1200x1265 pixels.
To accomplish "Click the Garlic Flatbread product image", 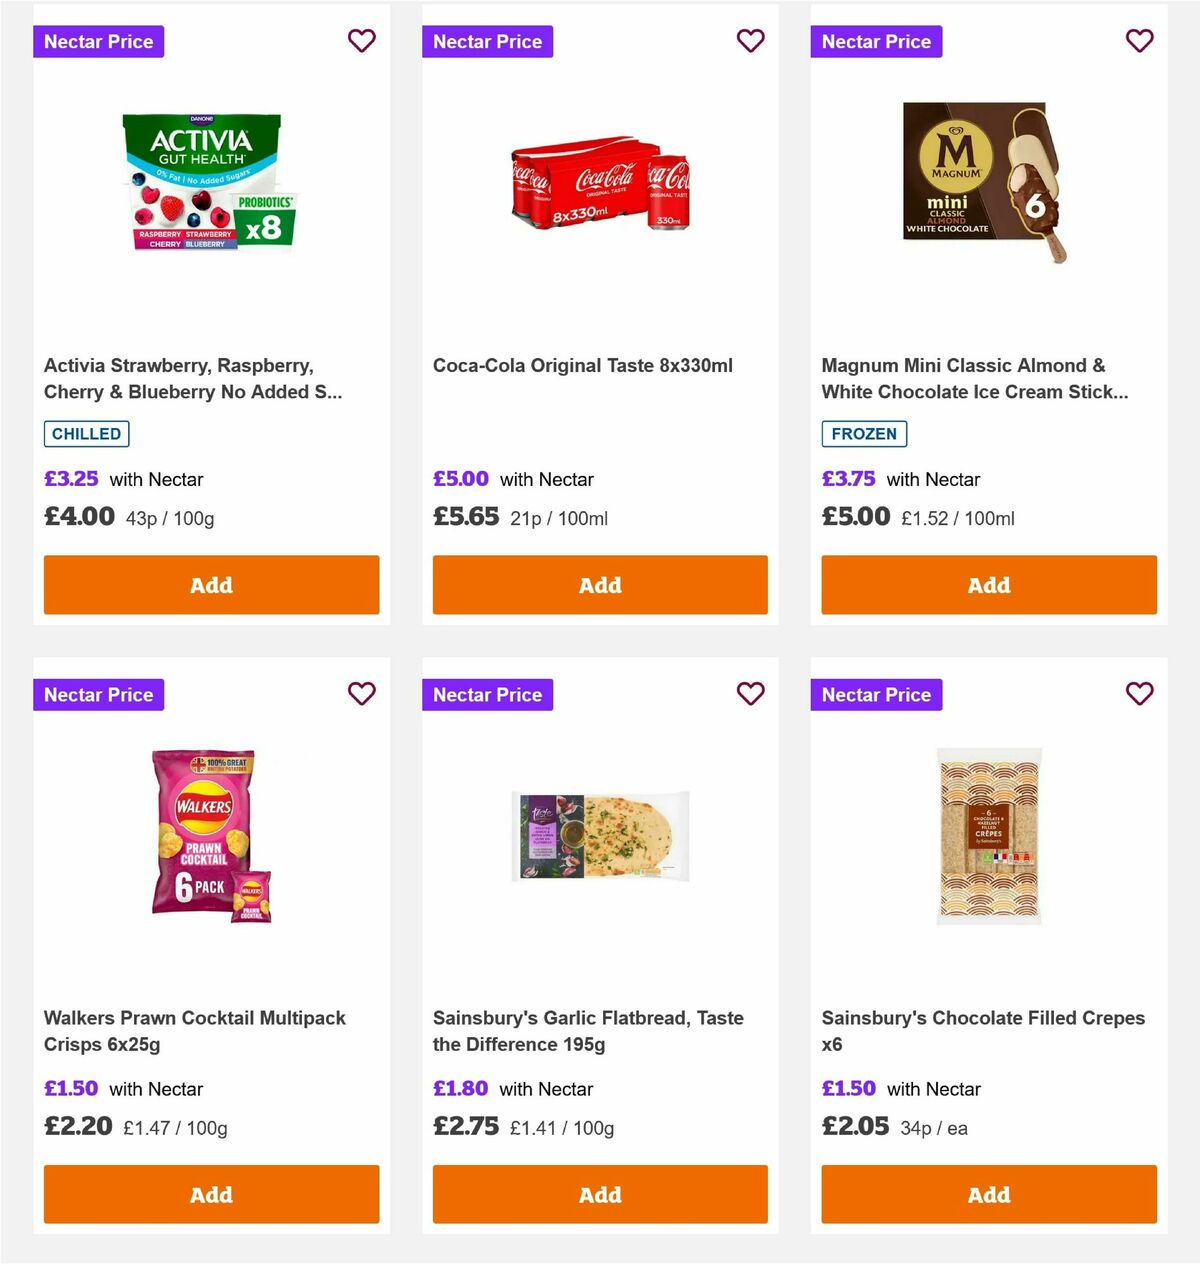I will 599,837.
